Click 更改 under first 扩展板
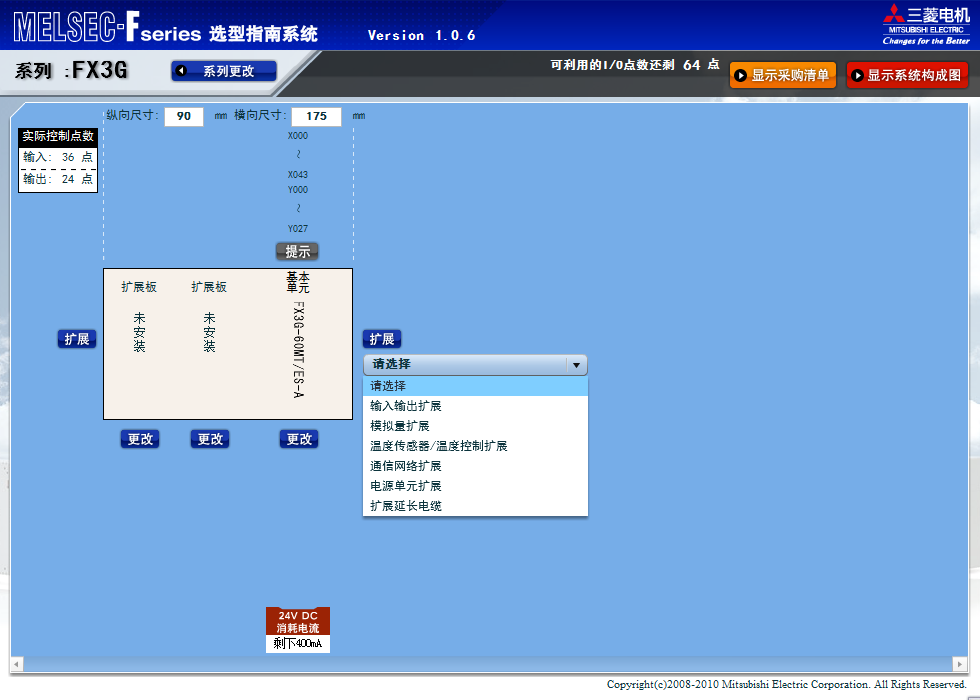 click(140, 439)
